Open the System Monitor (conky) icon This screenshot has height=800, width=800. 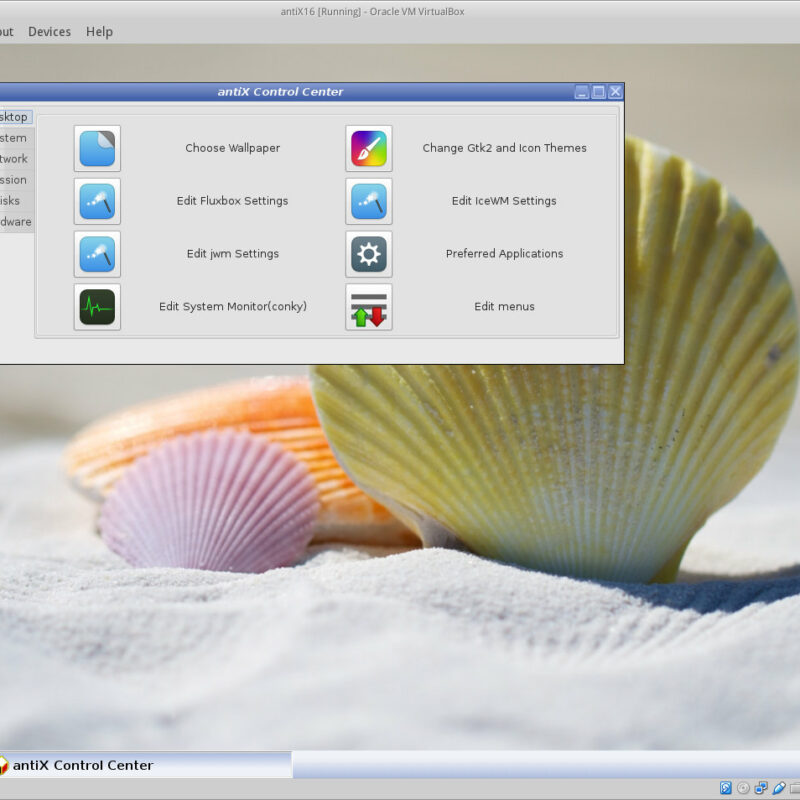tap(97, 307)
